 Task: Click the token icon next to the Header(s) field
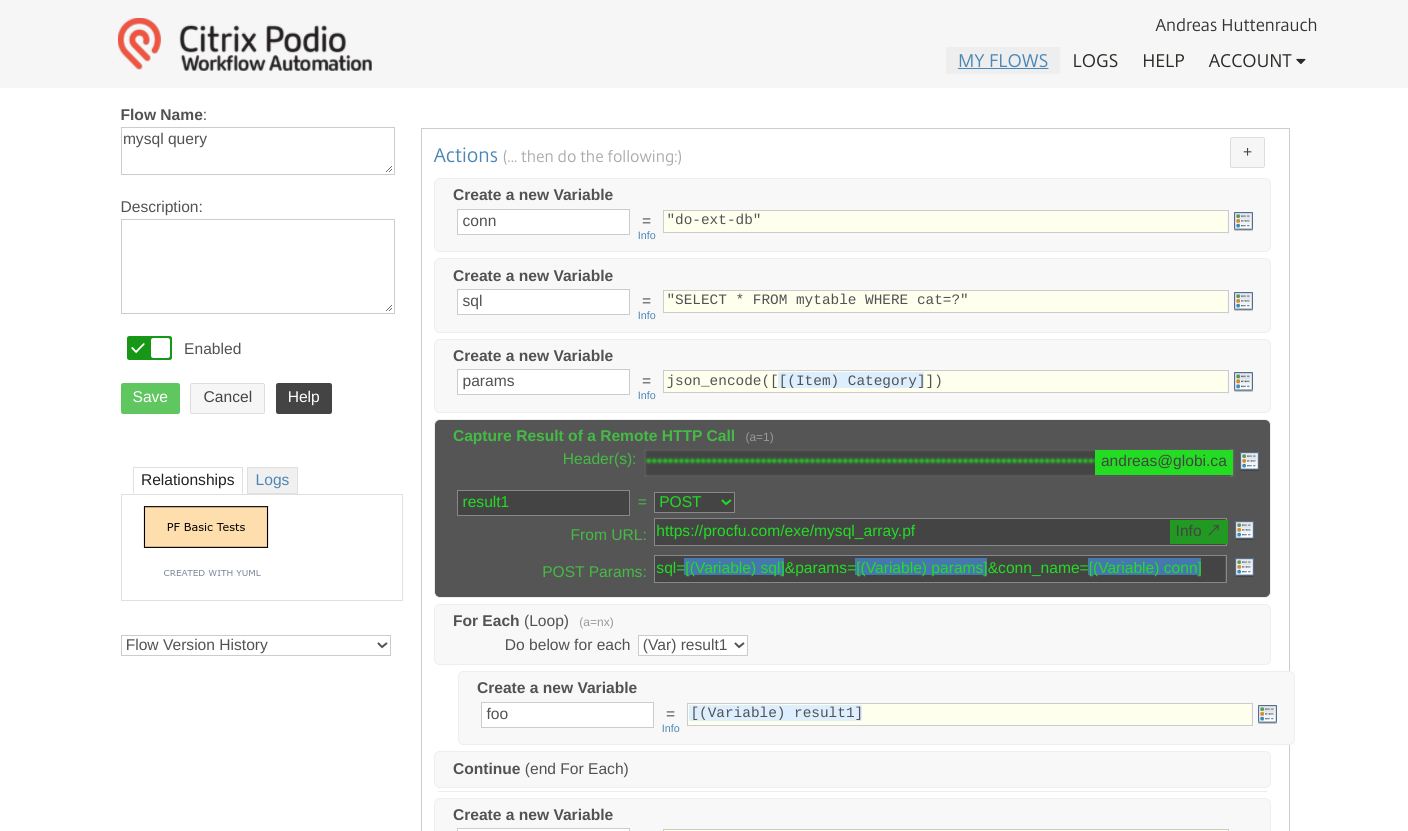pos(1249,460)
